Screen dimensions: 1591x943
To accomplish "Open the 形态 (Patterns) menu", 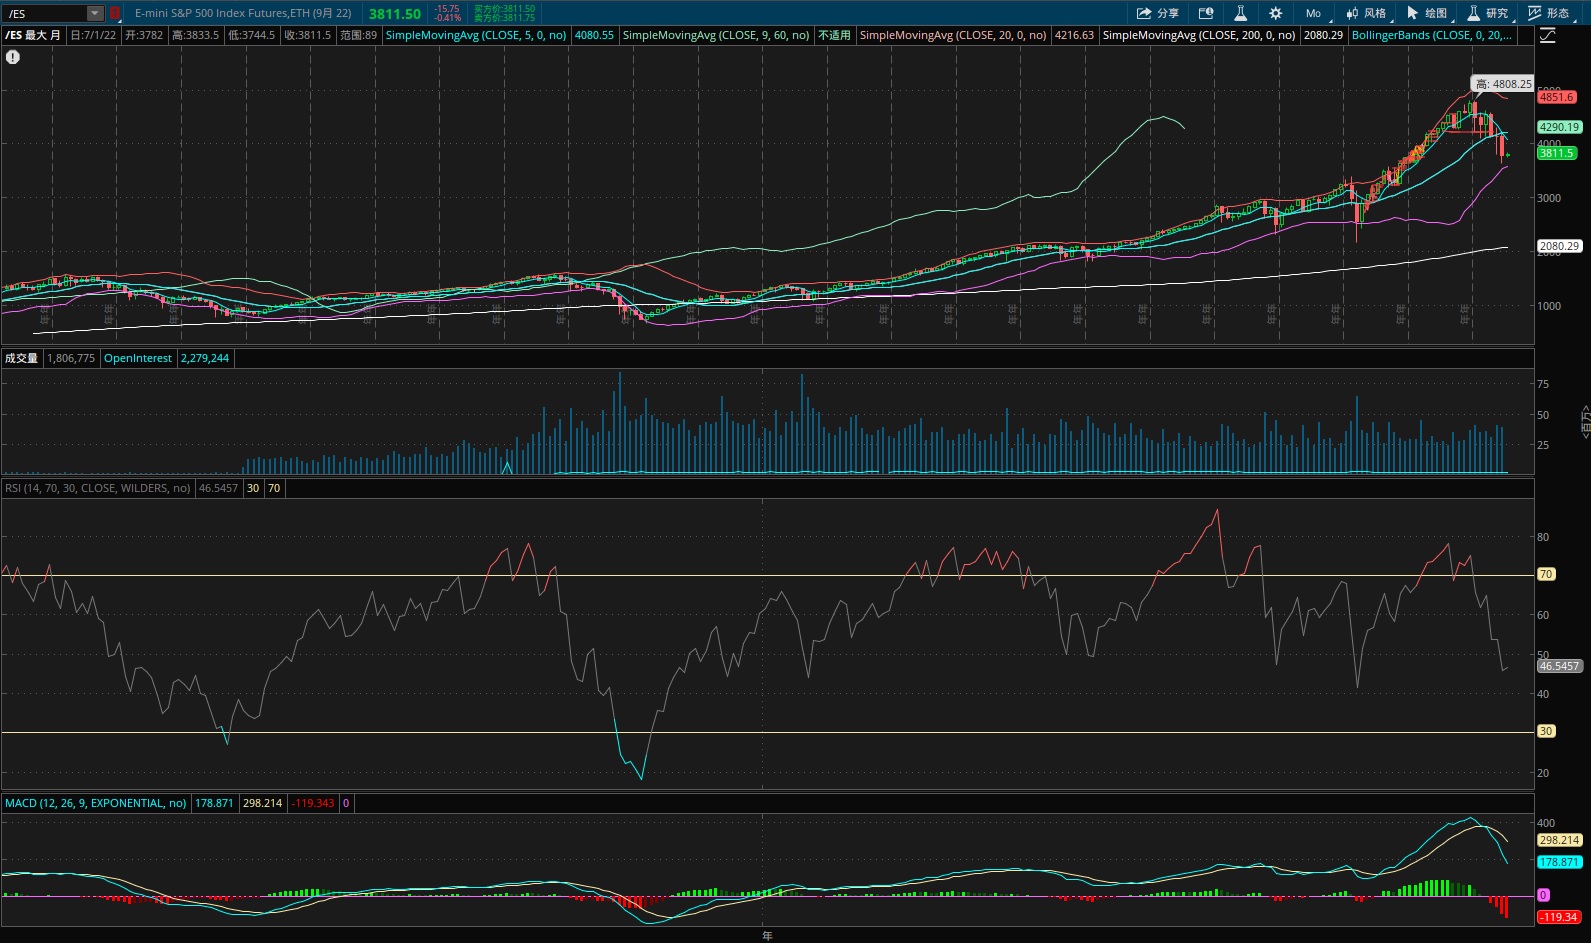I will 1549,13.
